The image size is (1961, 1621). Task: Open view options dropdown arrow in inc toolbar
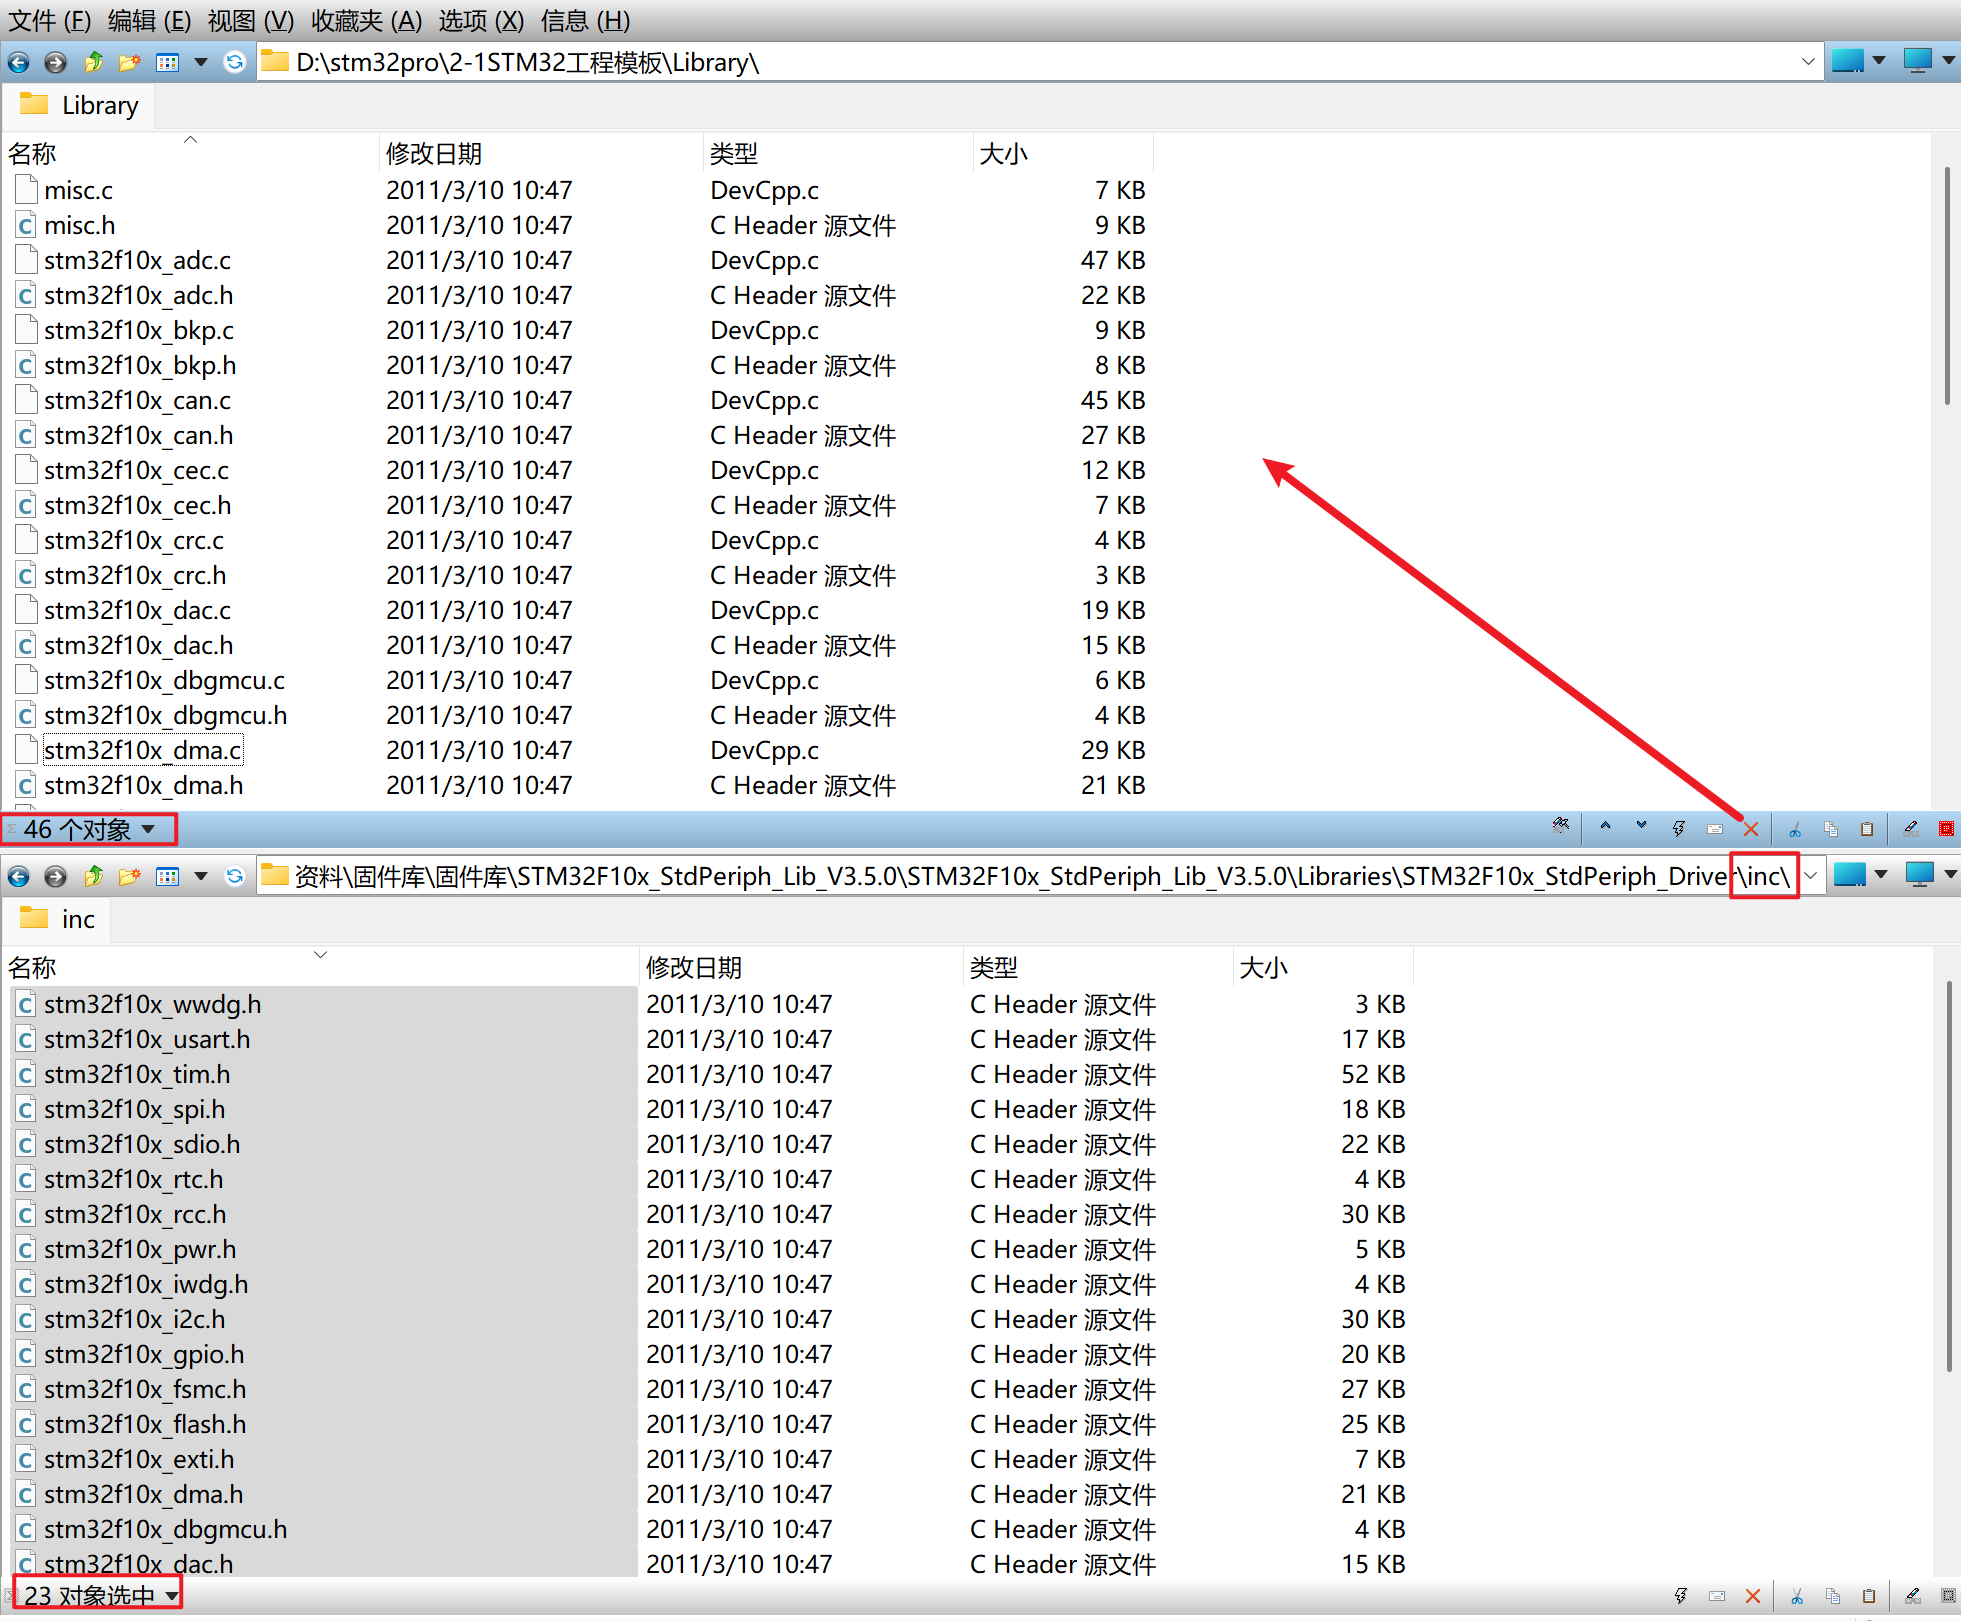coord(201,876)
